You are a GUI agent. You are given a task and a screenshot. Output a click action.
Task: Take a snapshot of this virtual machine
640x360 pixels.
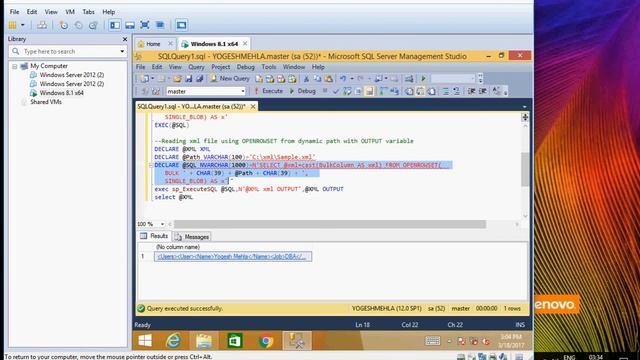coord(64,25)
